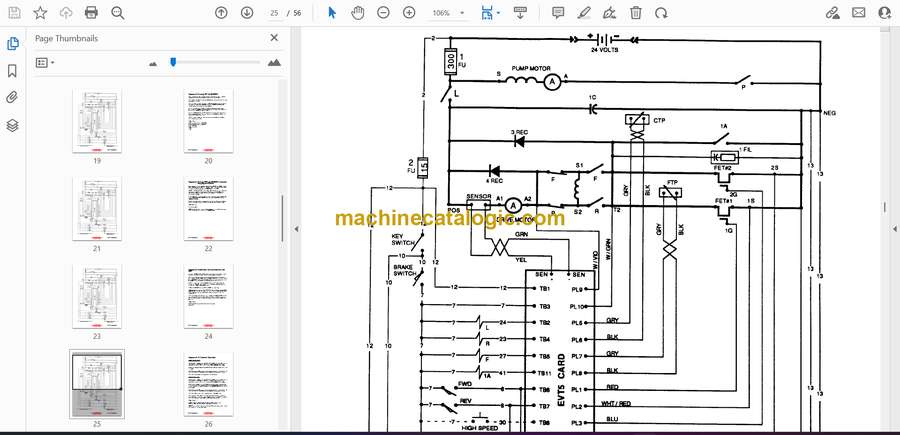Open the search magnifier tool
Viewport: 900px width, 435px height.
pos(118,13)
